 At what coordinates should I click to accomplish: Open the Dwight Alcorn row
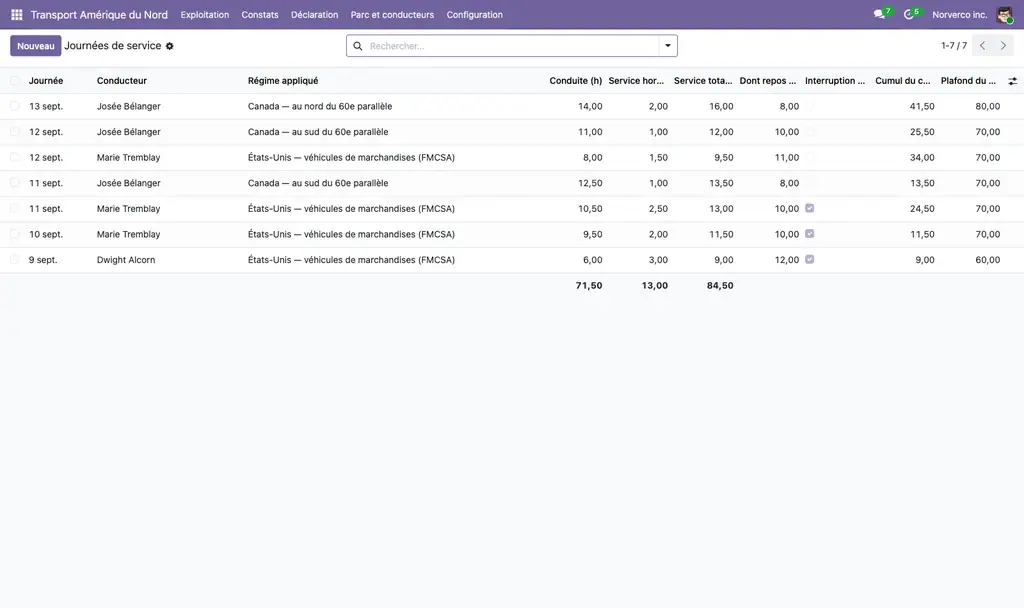(512, 260)
